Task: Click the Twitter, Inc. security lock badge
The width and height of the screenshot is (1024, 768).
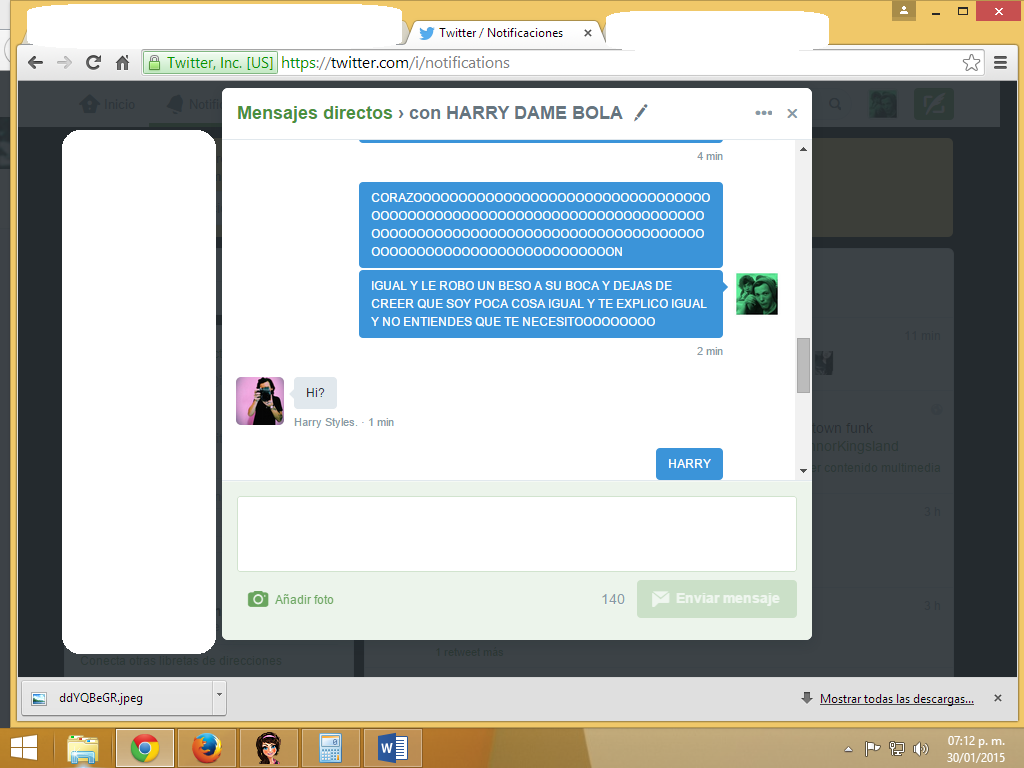Action: click(210, 63)
